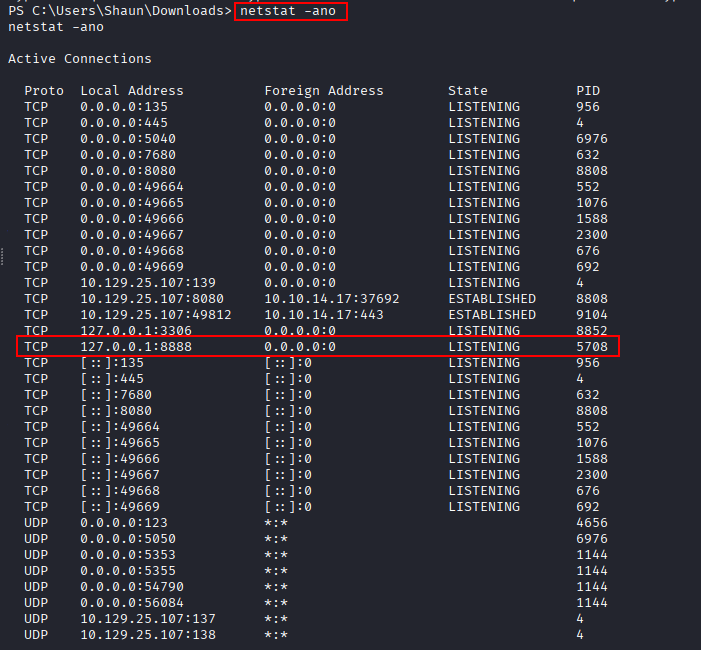Viewport: 701px width, 650px height.
Task: Click the PID column header
Action: [588, 91]
